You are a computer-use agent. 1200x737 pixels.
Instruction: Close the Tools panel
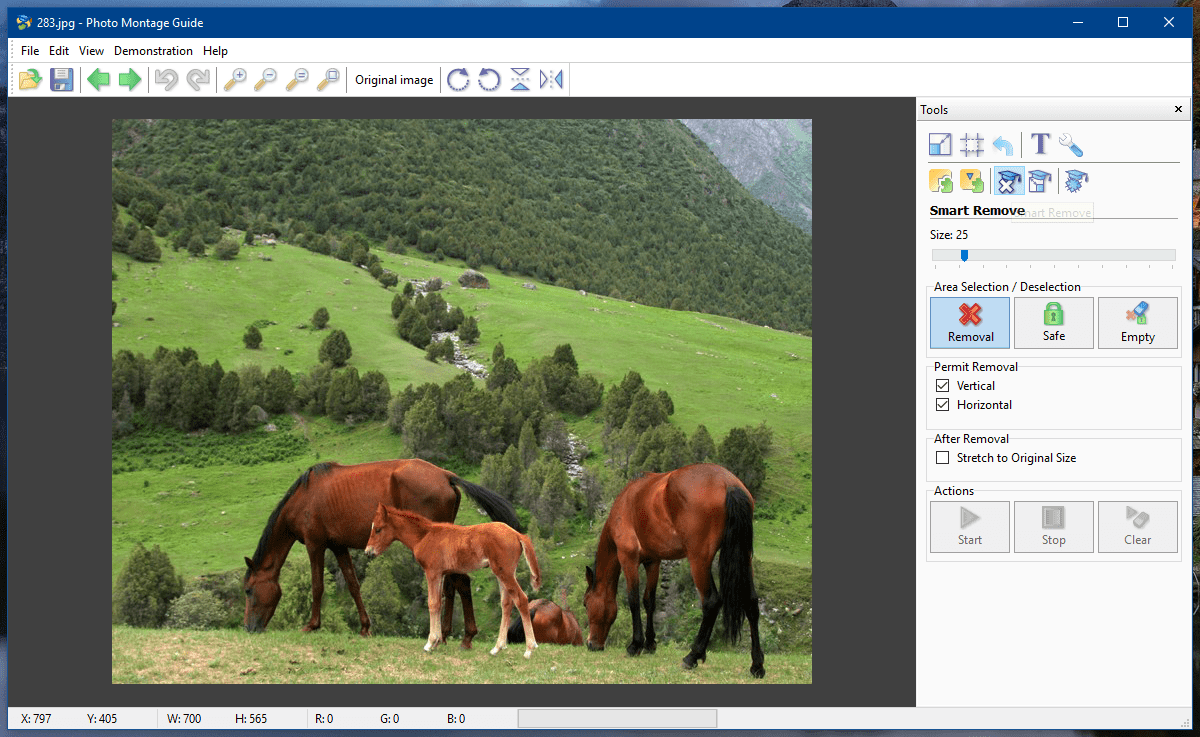(x=1178, y=110)
